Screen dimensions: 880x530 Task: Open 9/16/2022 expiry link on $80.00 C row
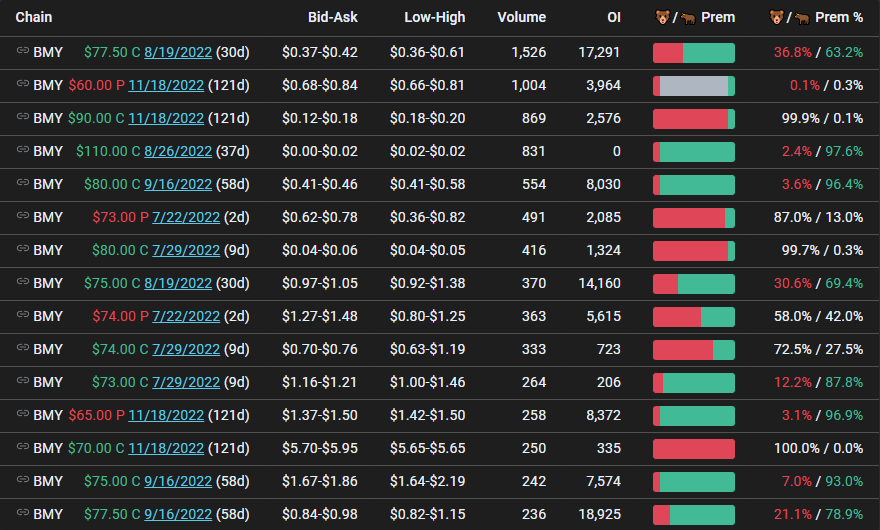point(178,184)
